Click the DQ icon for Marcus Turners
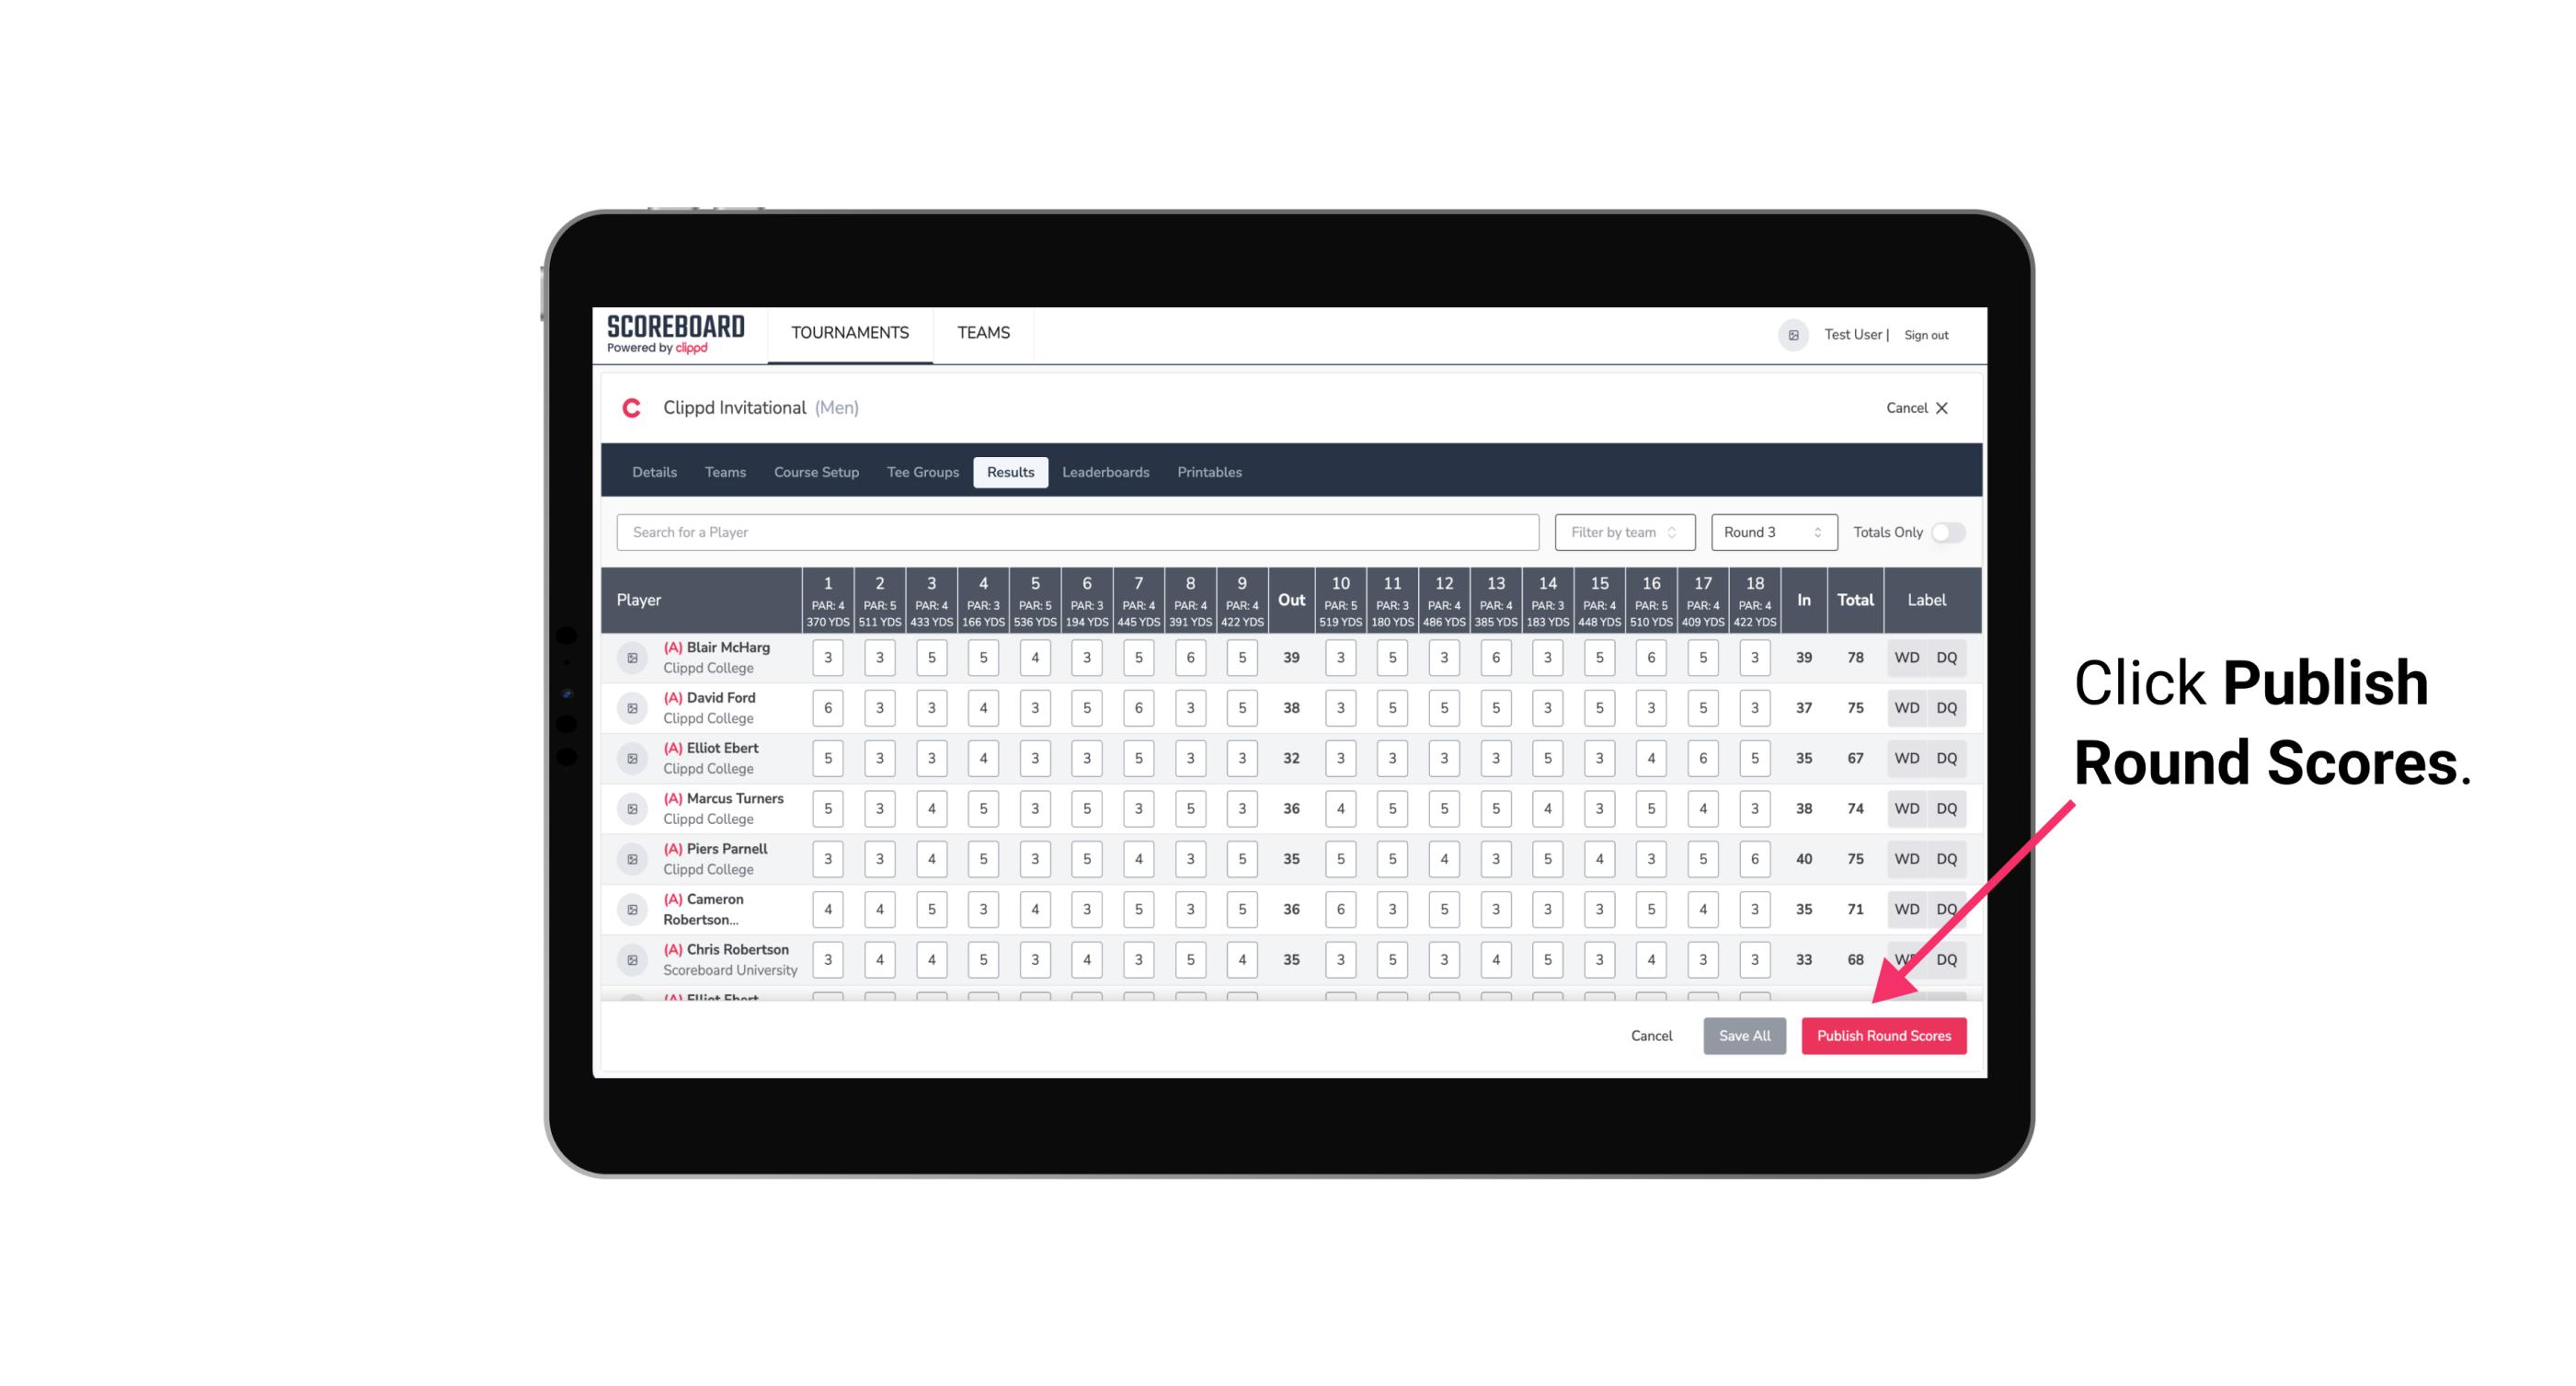The image size is (2576, 1386). (1948, 808)
